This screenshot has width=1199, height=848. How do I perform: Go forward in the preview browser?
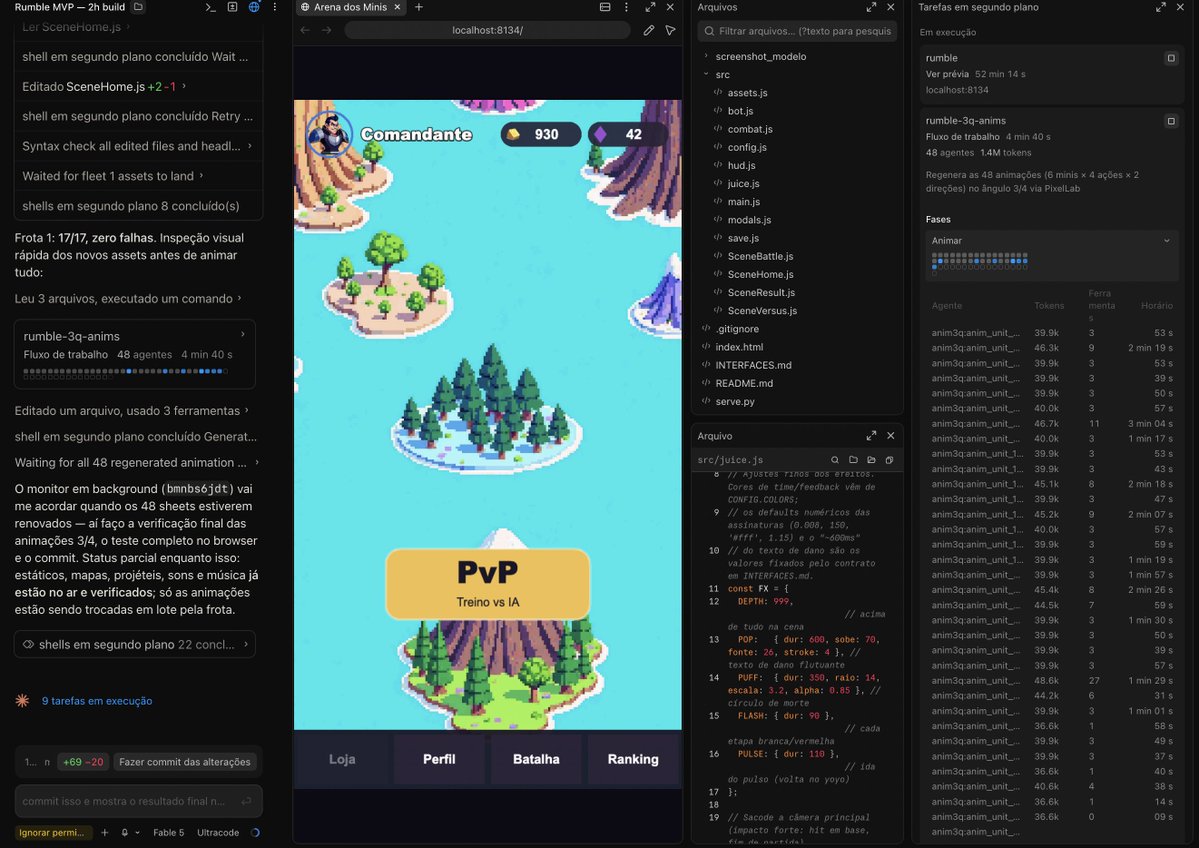tap(327, 30)
